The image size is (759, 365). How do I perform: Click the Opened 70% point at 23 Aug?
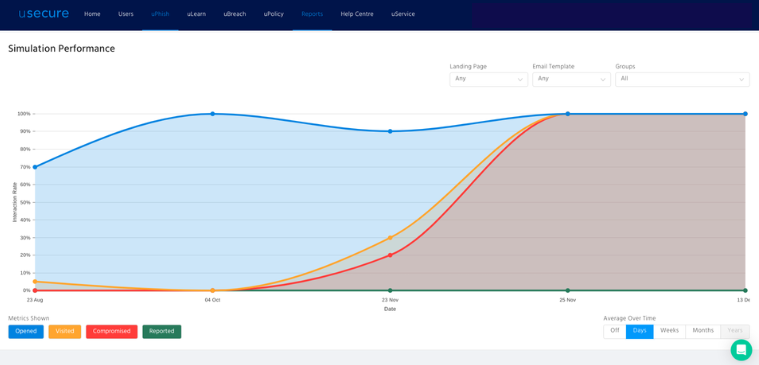pyautogui.click(x=35, y=167)
